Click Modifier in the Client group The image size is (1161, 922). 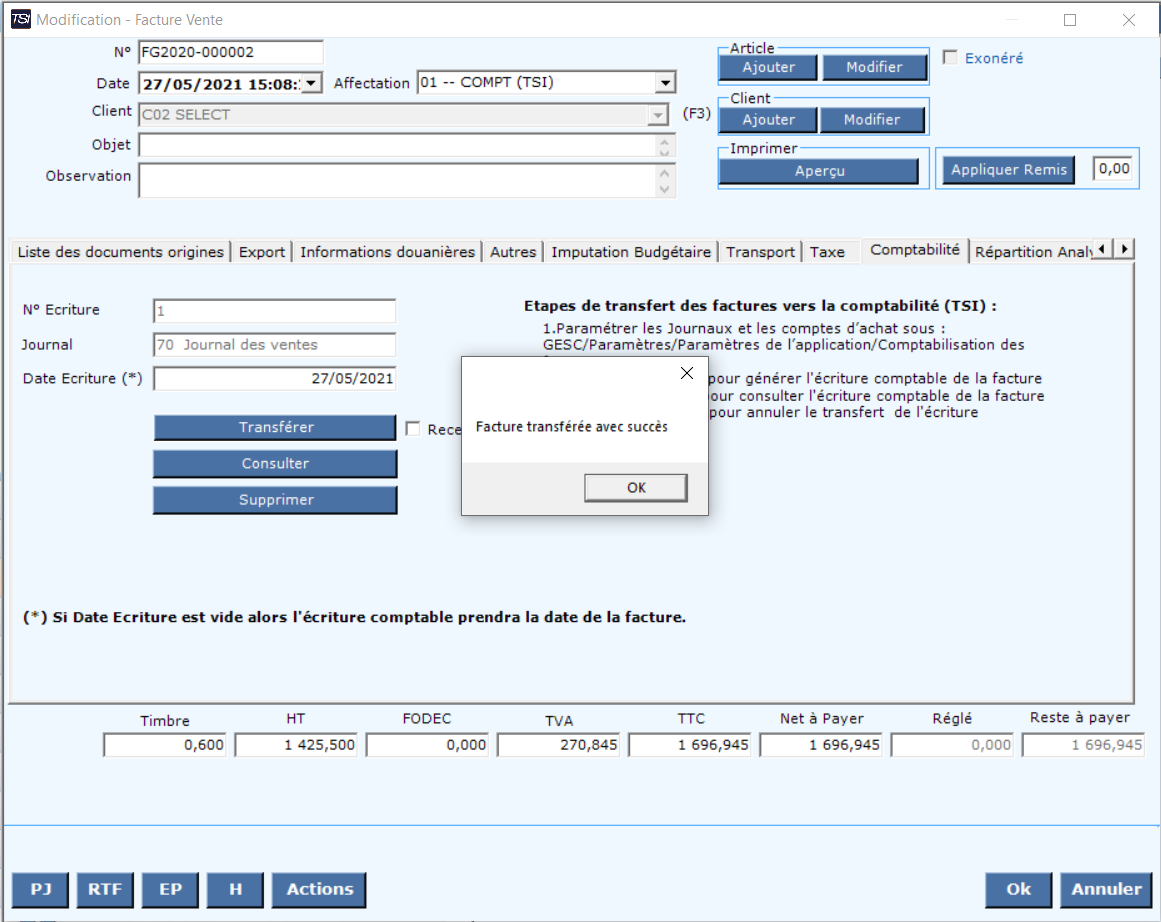872,119
